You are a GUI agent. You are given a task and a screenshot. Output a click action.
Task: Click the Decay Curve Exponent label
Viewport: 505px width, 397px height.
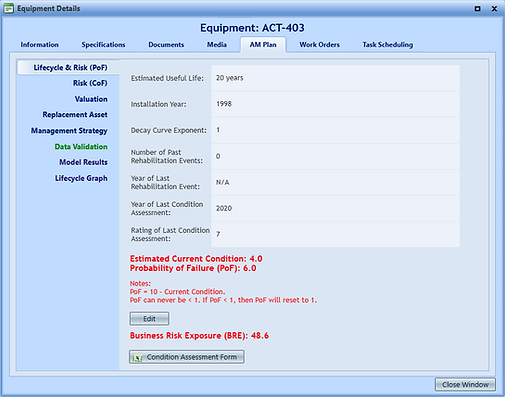pyautogui.click(x=169, y=130)
